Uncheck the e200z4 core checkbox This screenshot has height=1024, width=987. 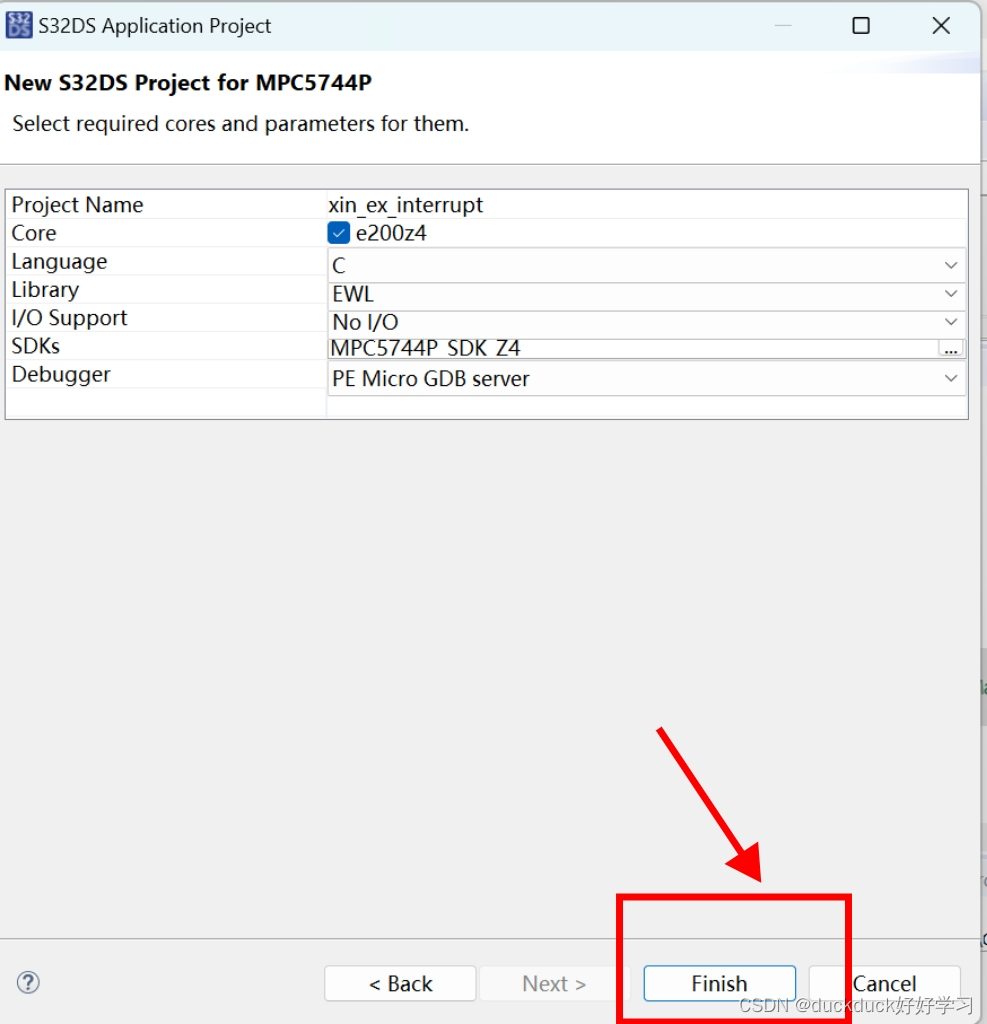[338, 233]
